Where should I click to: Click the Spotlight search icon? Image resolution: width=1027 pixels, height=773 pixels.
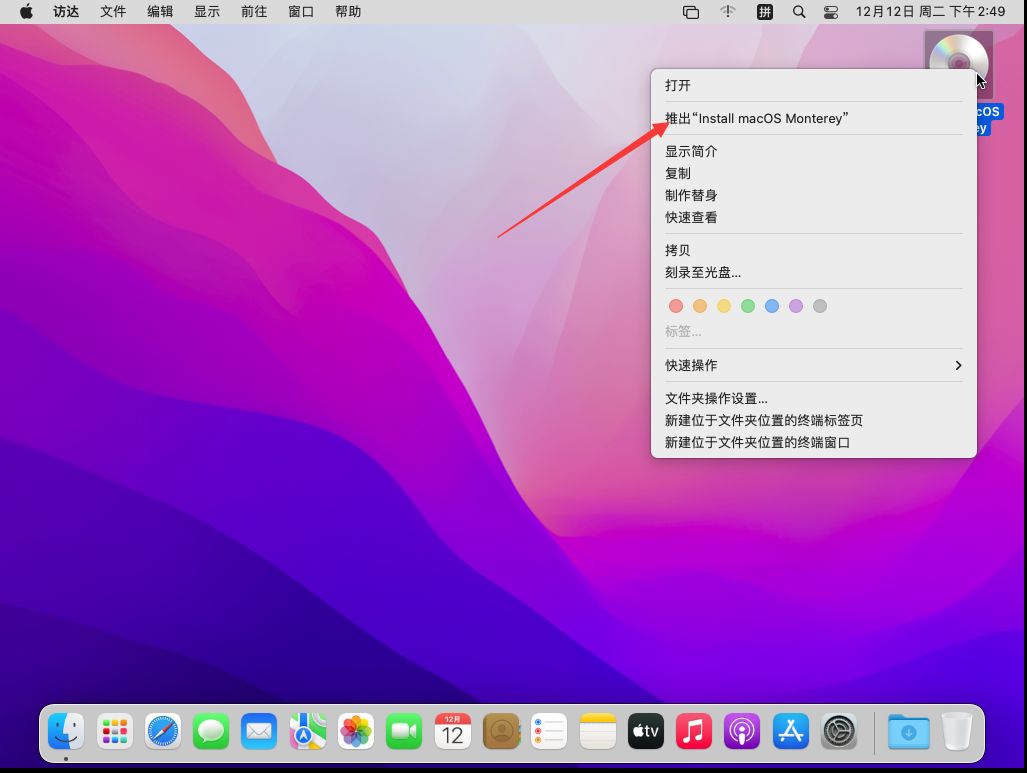pos(798,12)
